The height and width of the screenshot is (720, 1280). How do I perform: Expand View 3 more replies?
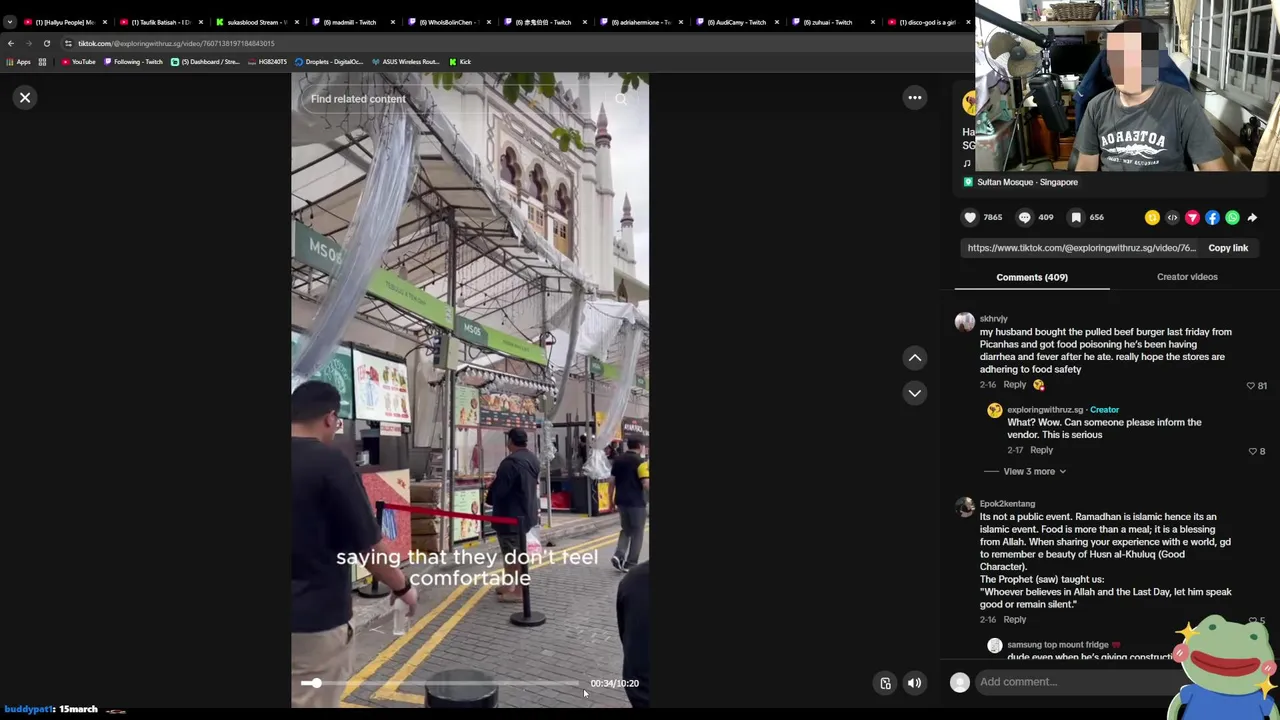pos(1034,471)
